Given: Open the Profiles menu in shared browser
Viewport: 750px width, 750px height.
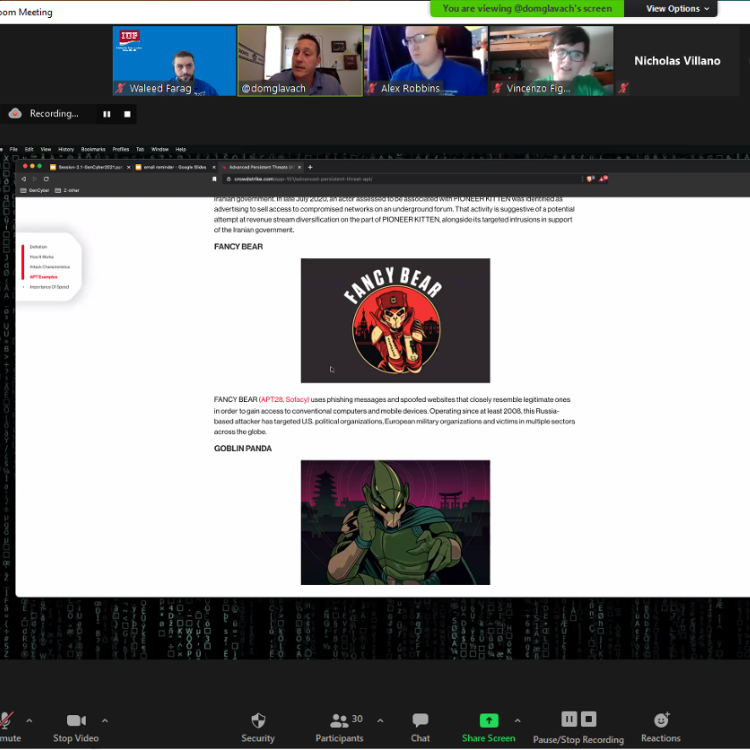Looking at the screenshot, I should 121,149.
